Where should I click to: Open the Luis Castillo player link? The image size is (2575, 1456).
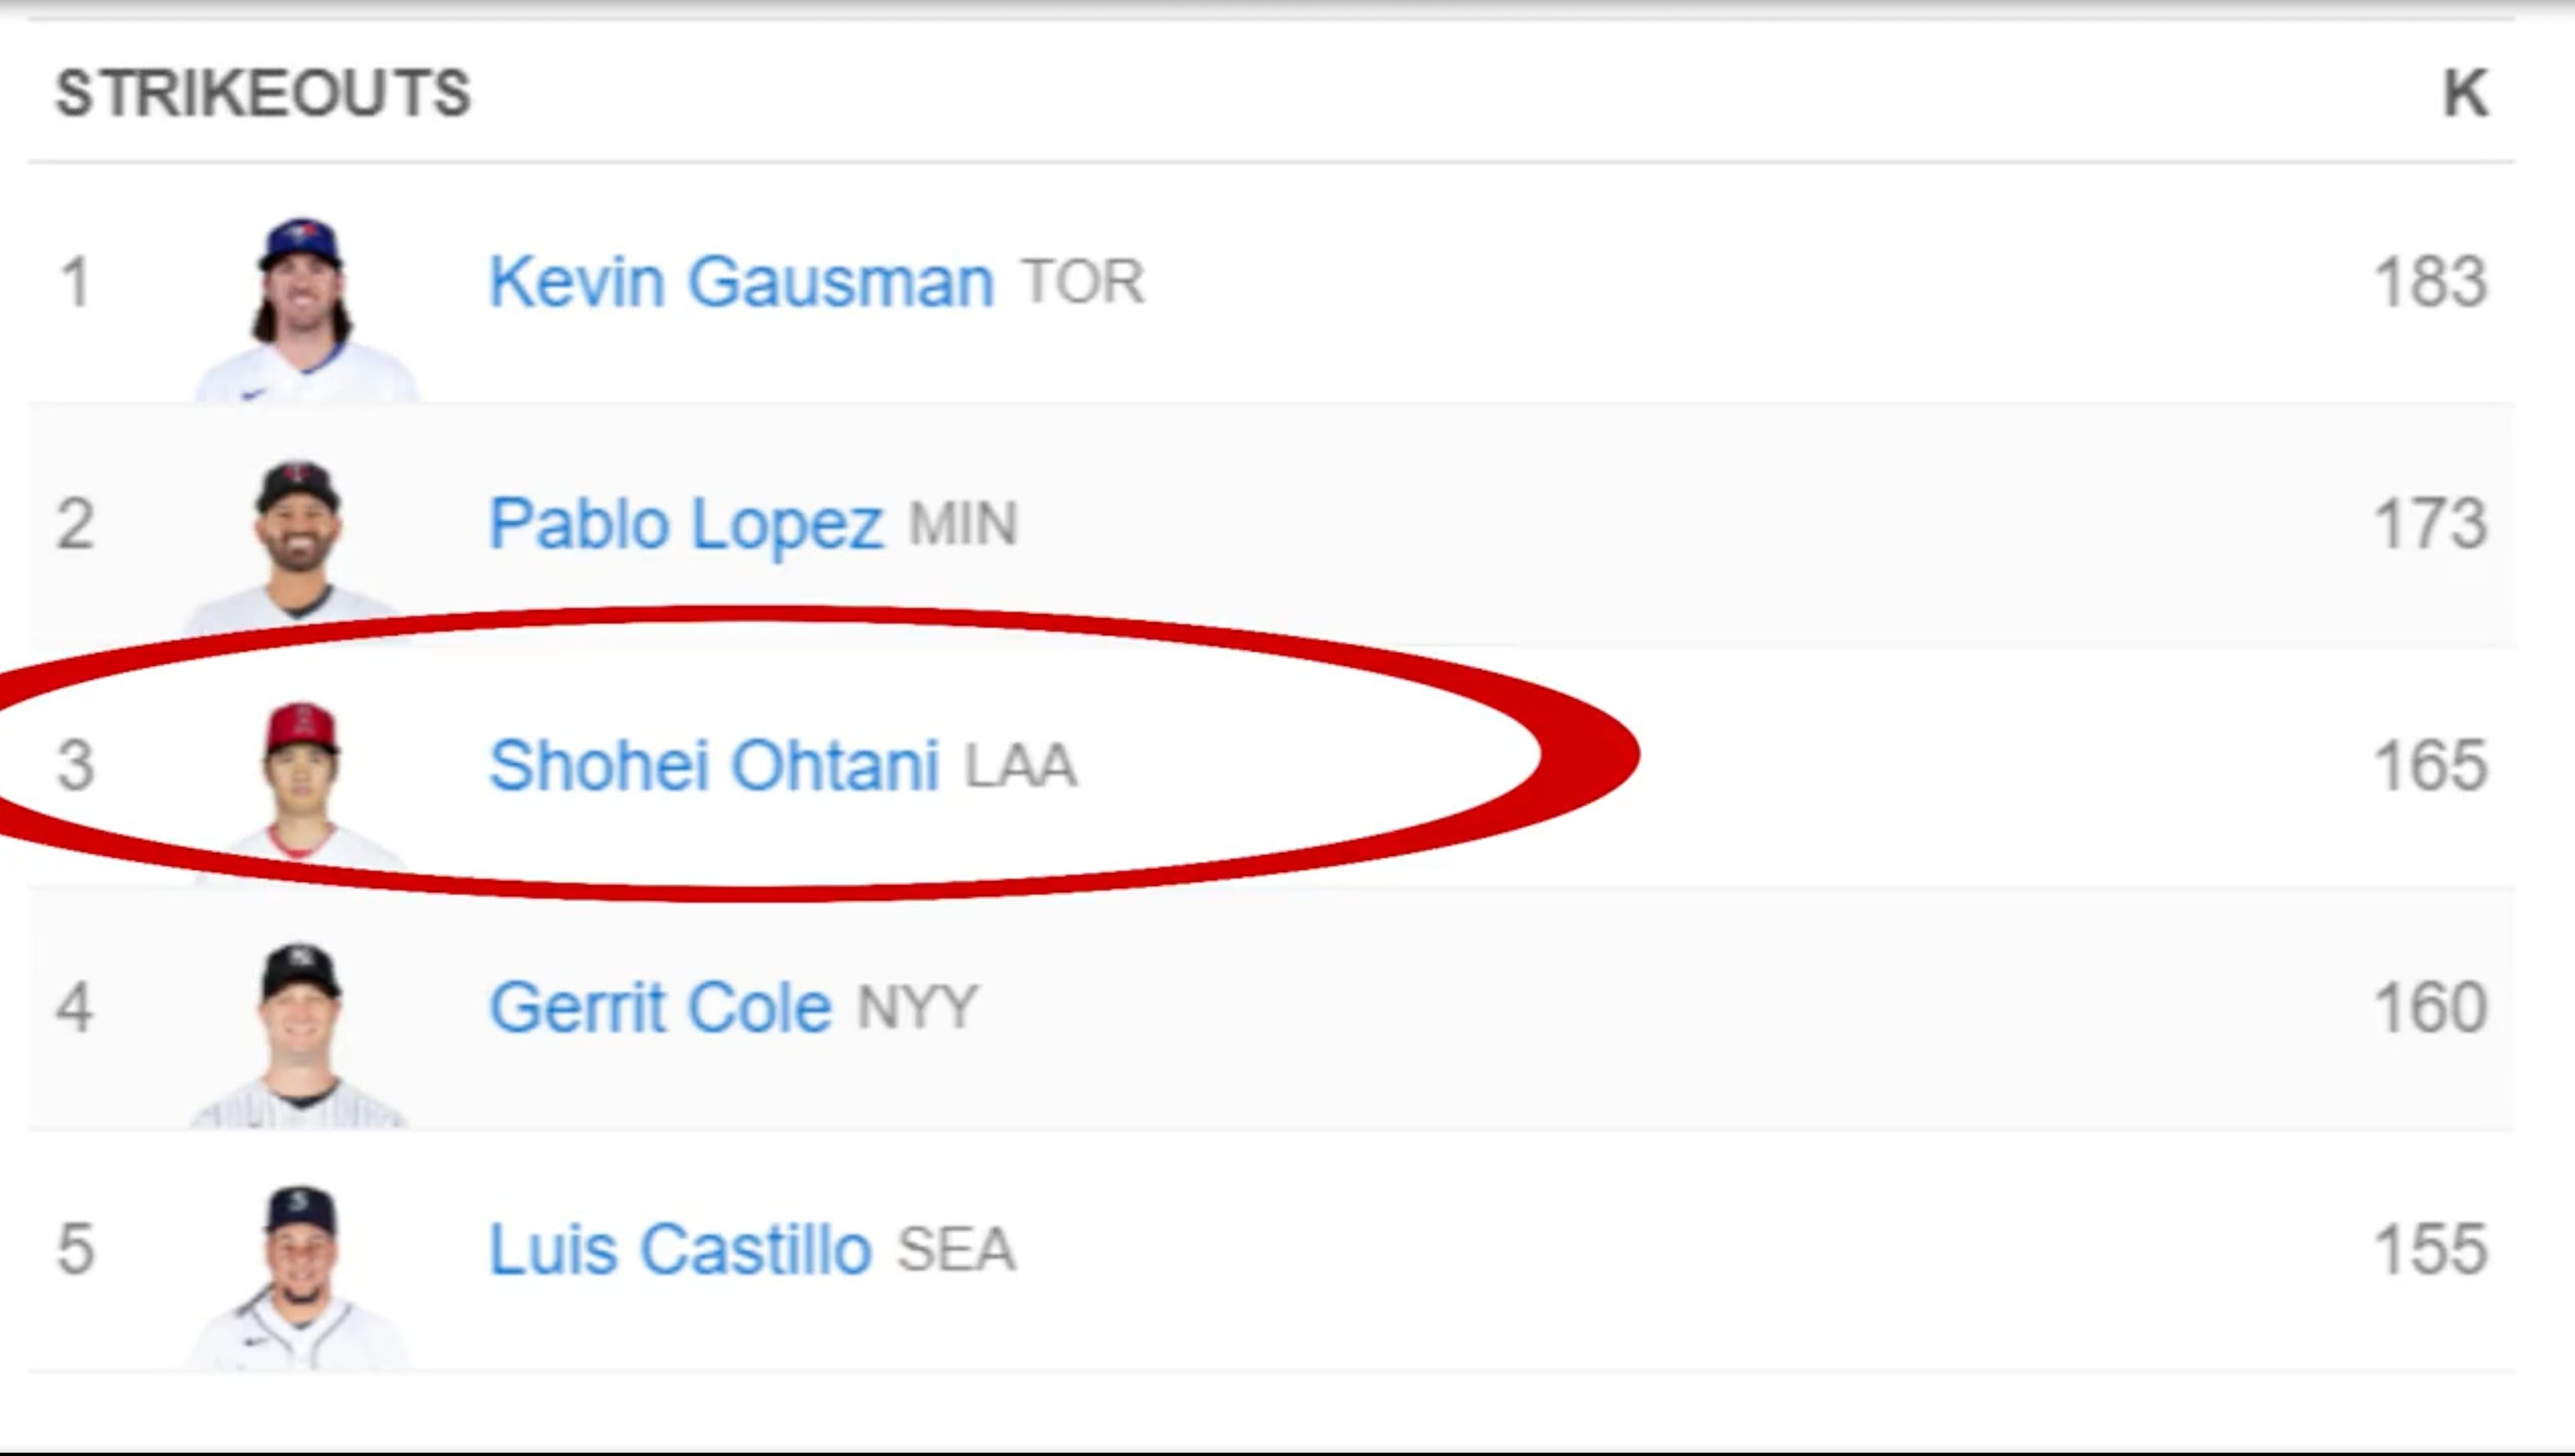coord(680,1250)
